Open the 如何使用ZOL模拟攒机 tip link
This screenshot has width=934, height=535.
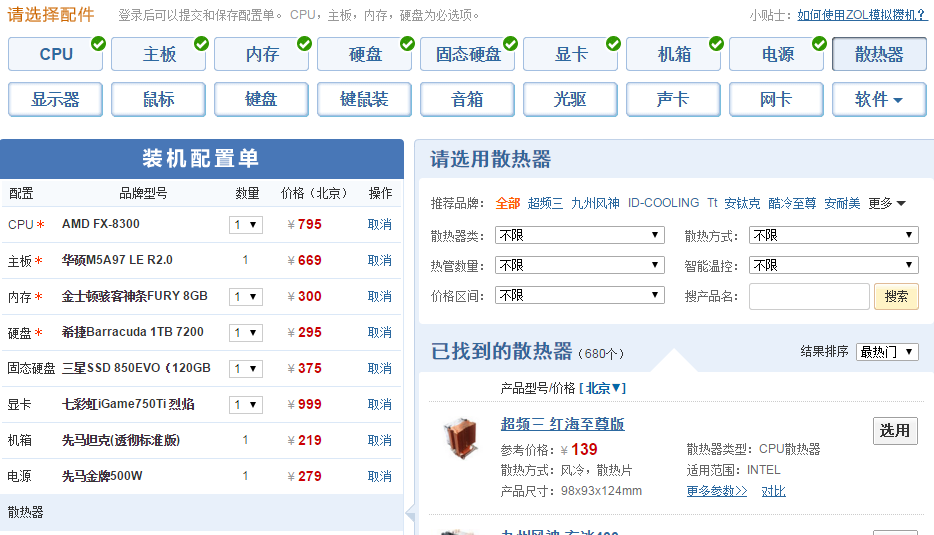pyautogui.click(x=862, y=15)
